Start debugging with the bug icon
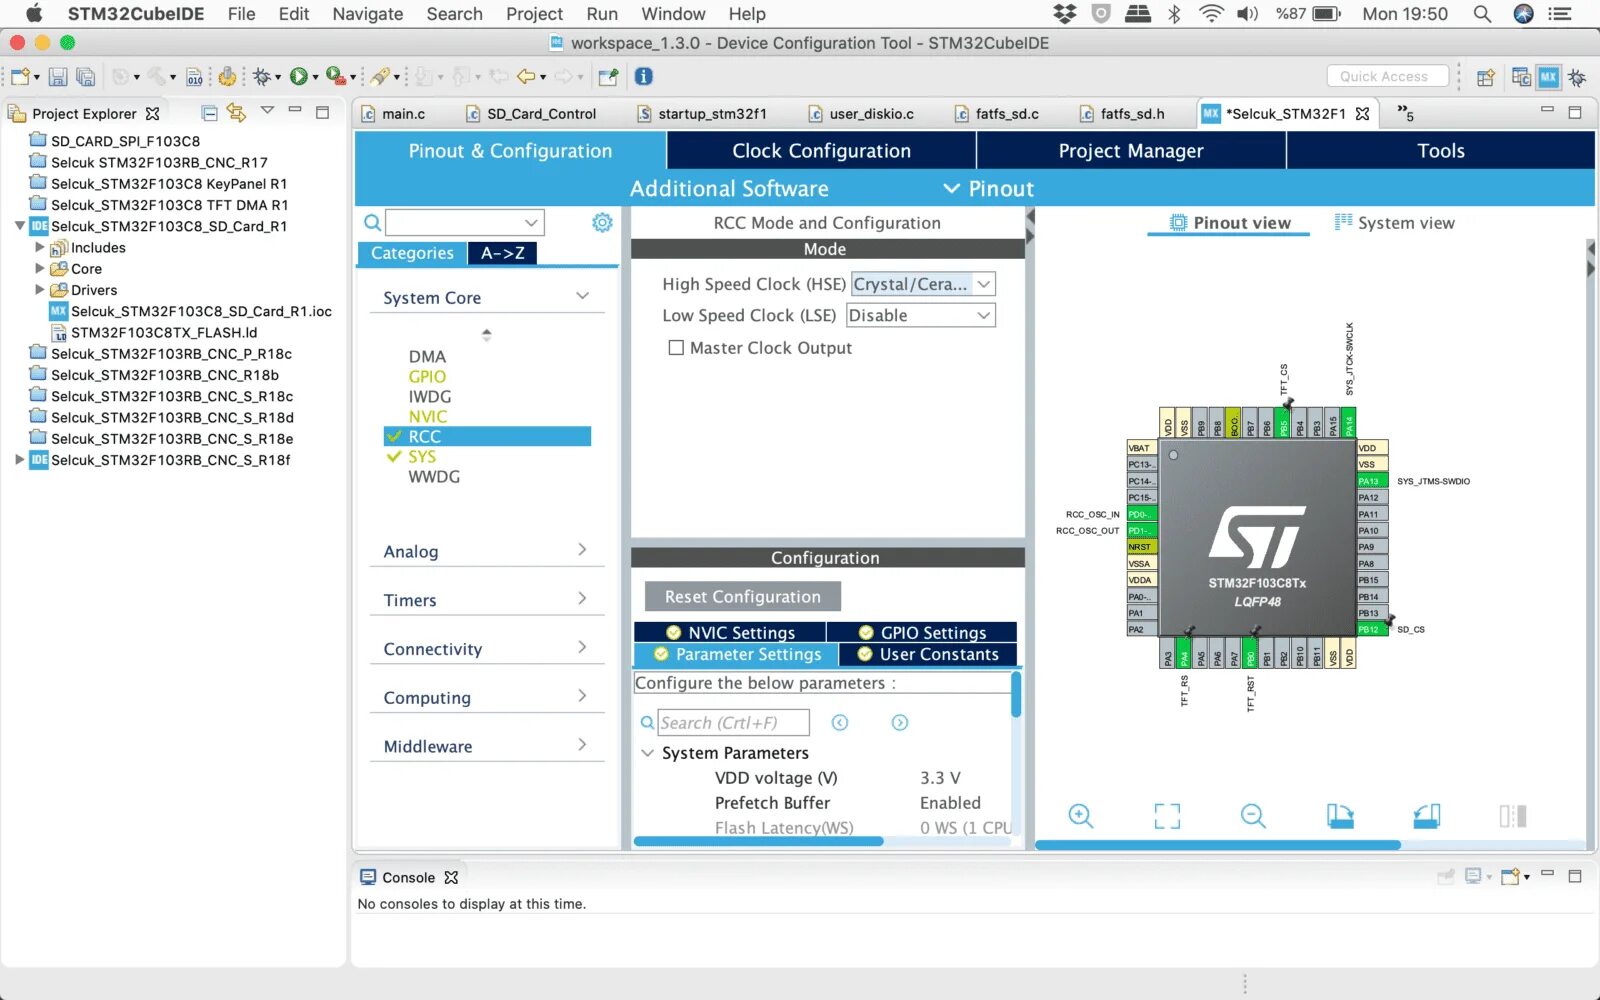The image size is (1600, 1000). pyautogui.click(x=262, y=77)
